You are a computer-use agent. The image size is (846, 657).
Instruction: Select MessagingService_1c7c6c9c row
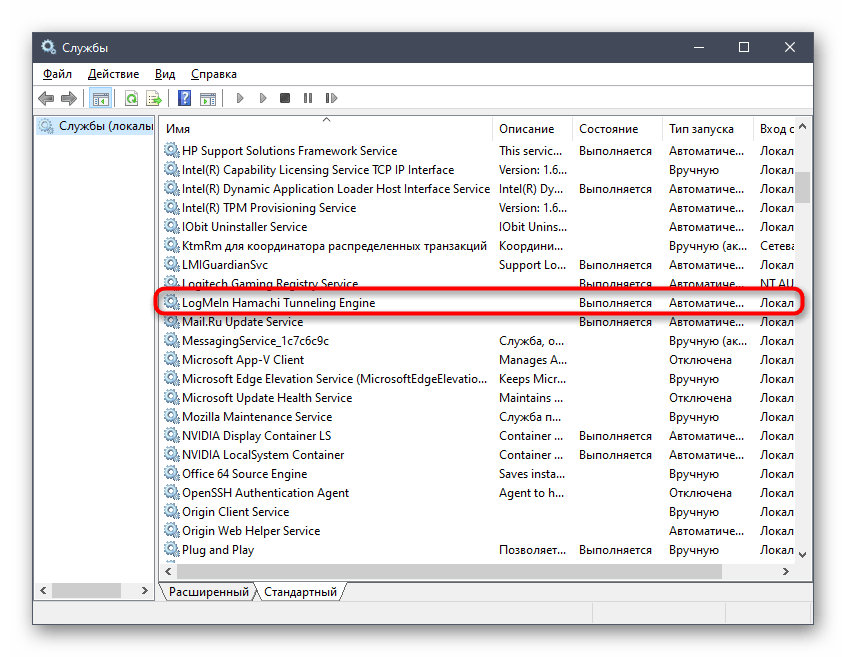pos(478,341)
